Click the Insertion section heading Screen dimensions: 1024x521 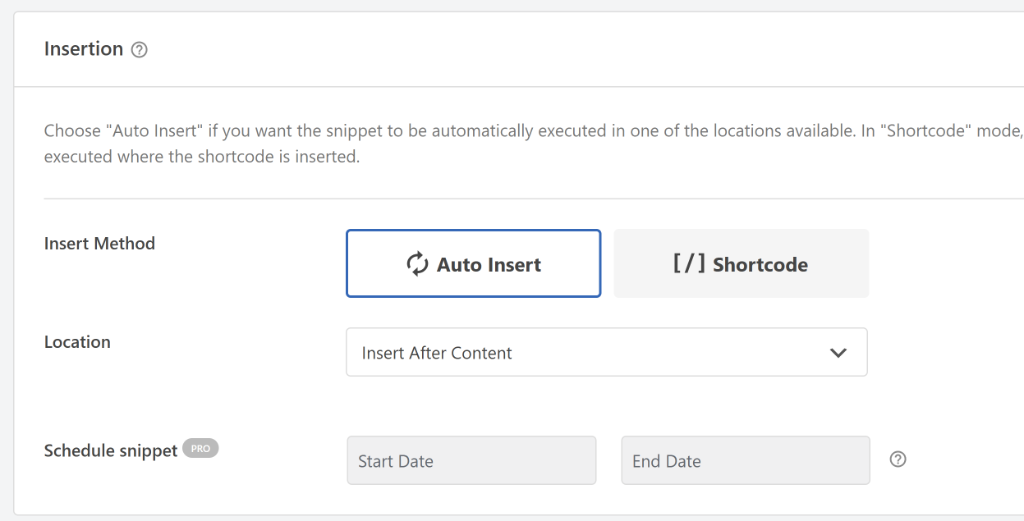[84, 49]
